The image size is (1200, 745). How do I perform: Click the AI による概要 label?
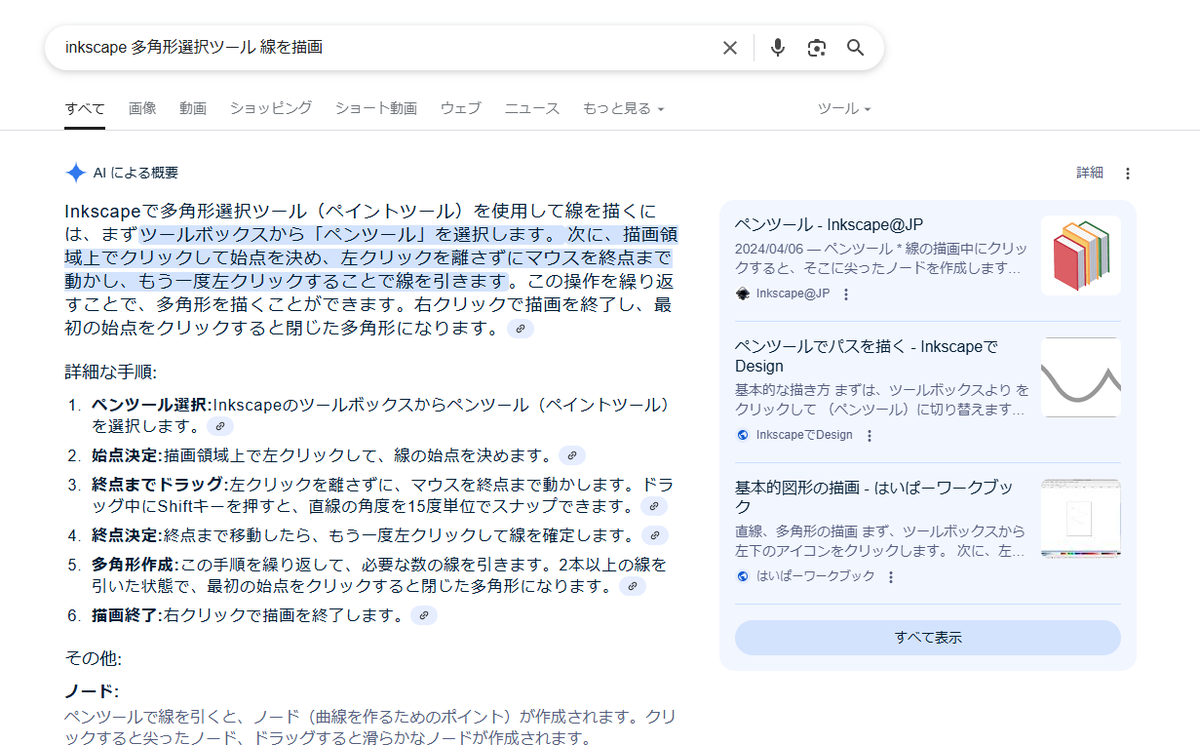[x=136, y=173]
